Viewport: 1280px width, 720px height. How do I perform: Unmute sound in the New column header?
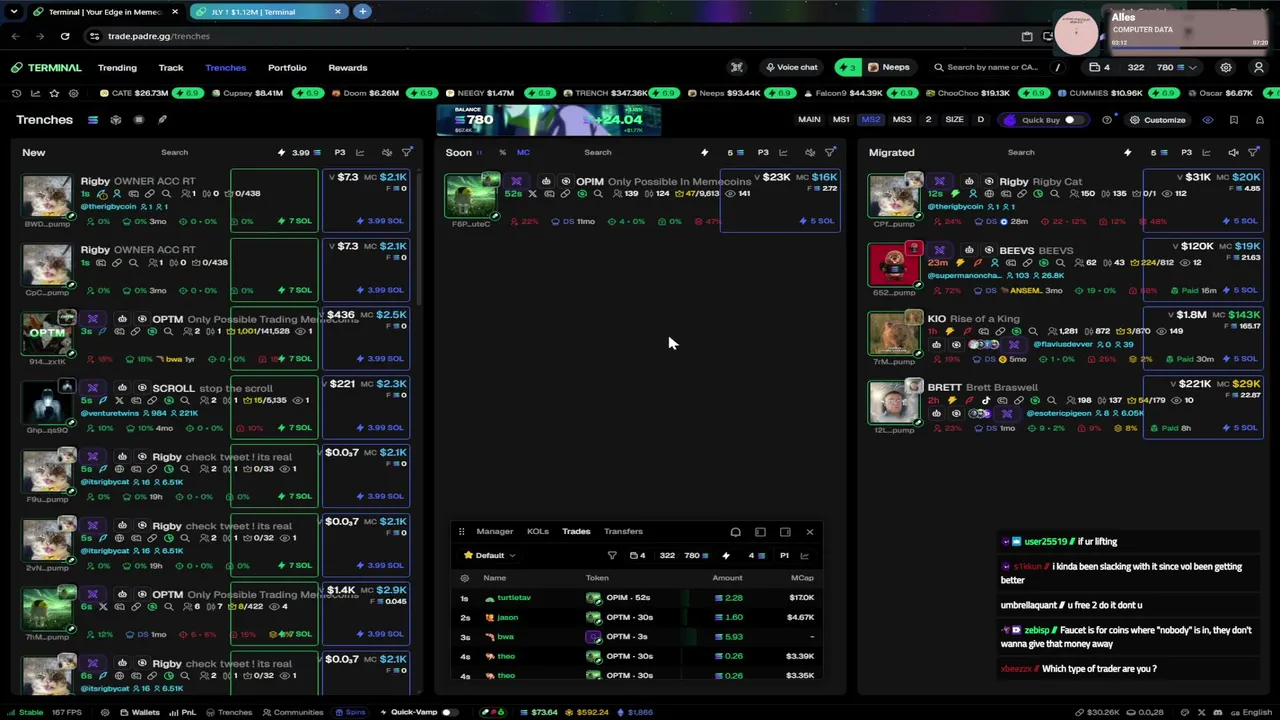(x=387, y=152)
